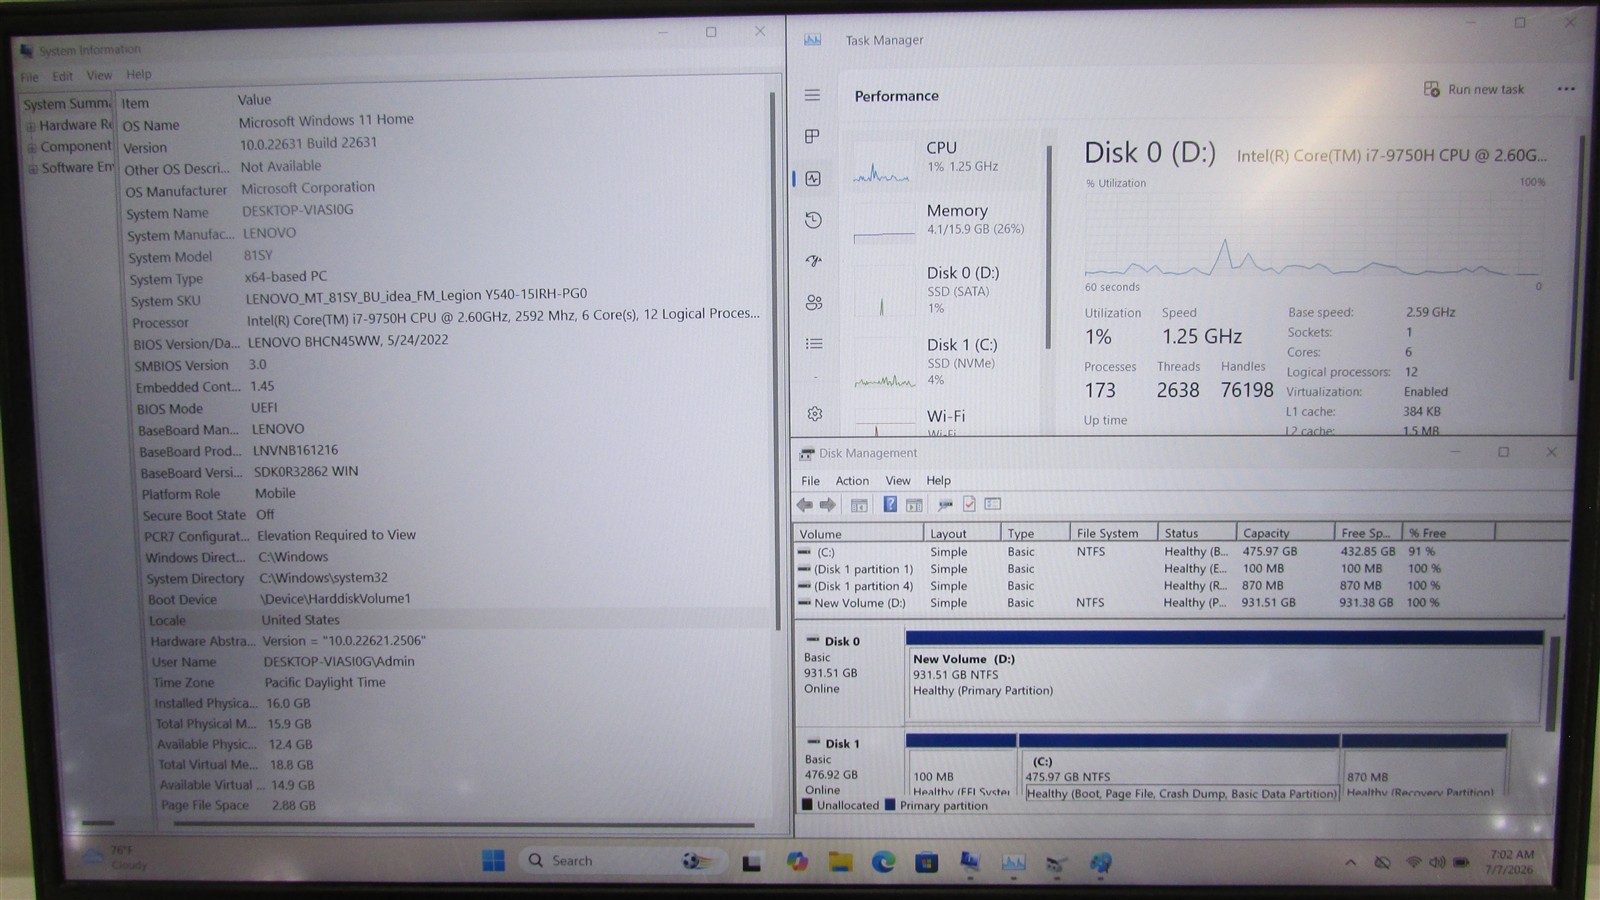The width and height of the screenshot is (1600, 900).
Task: Expand Components tree node
Action: pyautogui.click(x=32, y=147)
